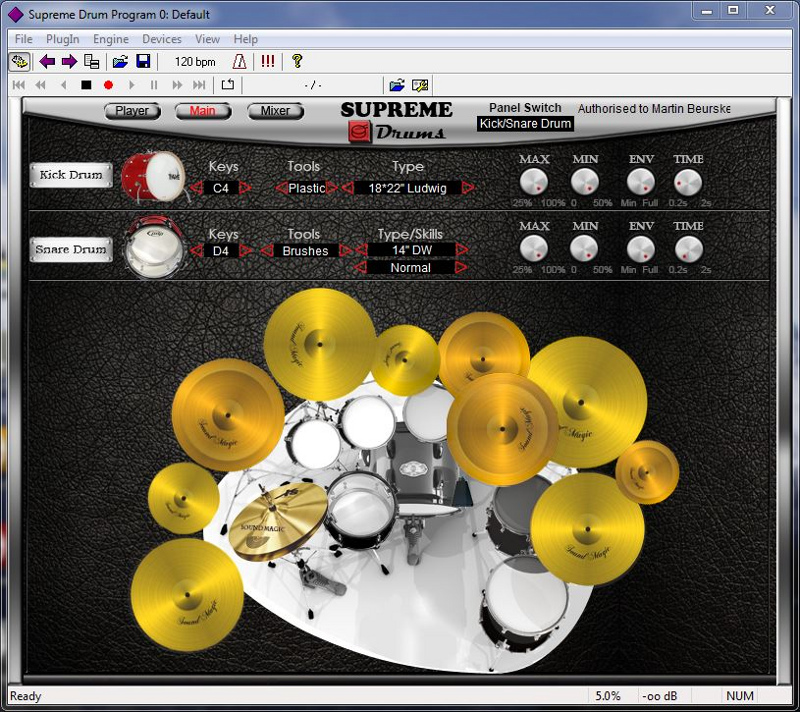This screenshot has height=712, width=800.
Task: Go to next program with right purple arrow
Action: click(69, 62)
